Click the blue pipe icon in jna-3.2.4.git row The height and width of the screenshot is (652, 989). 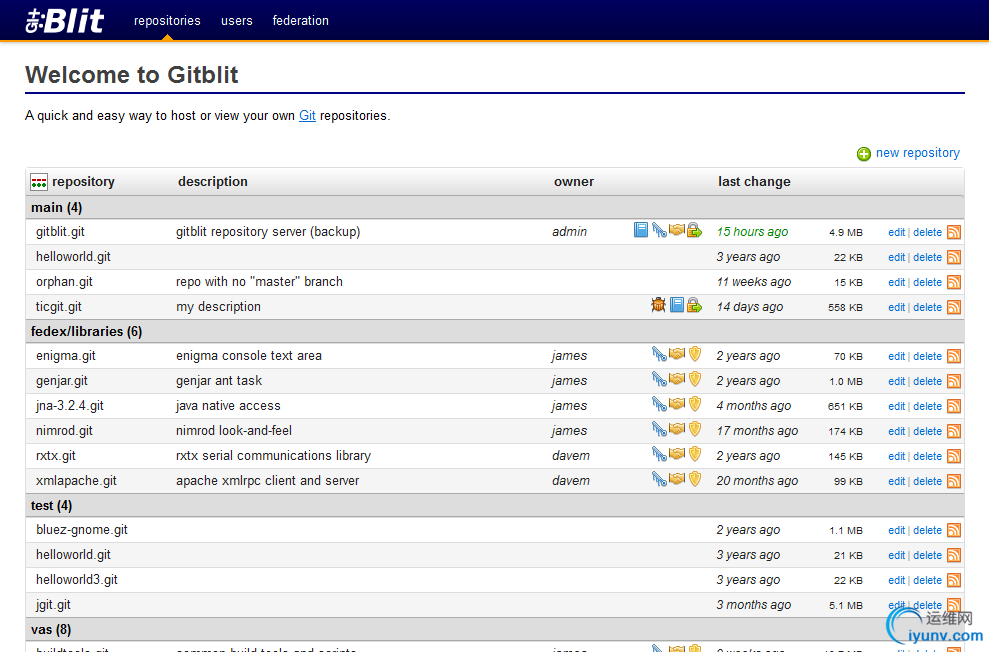point(659,404)
